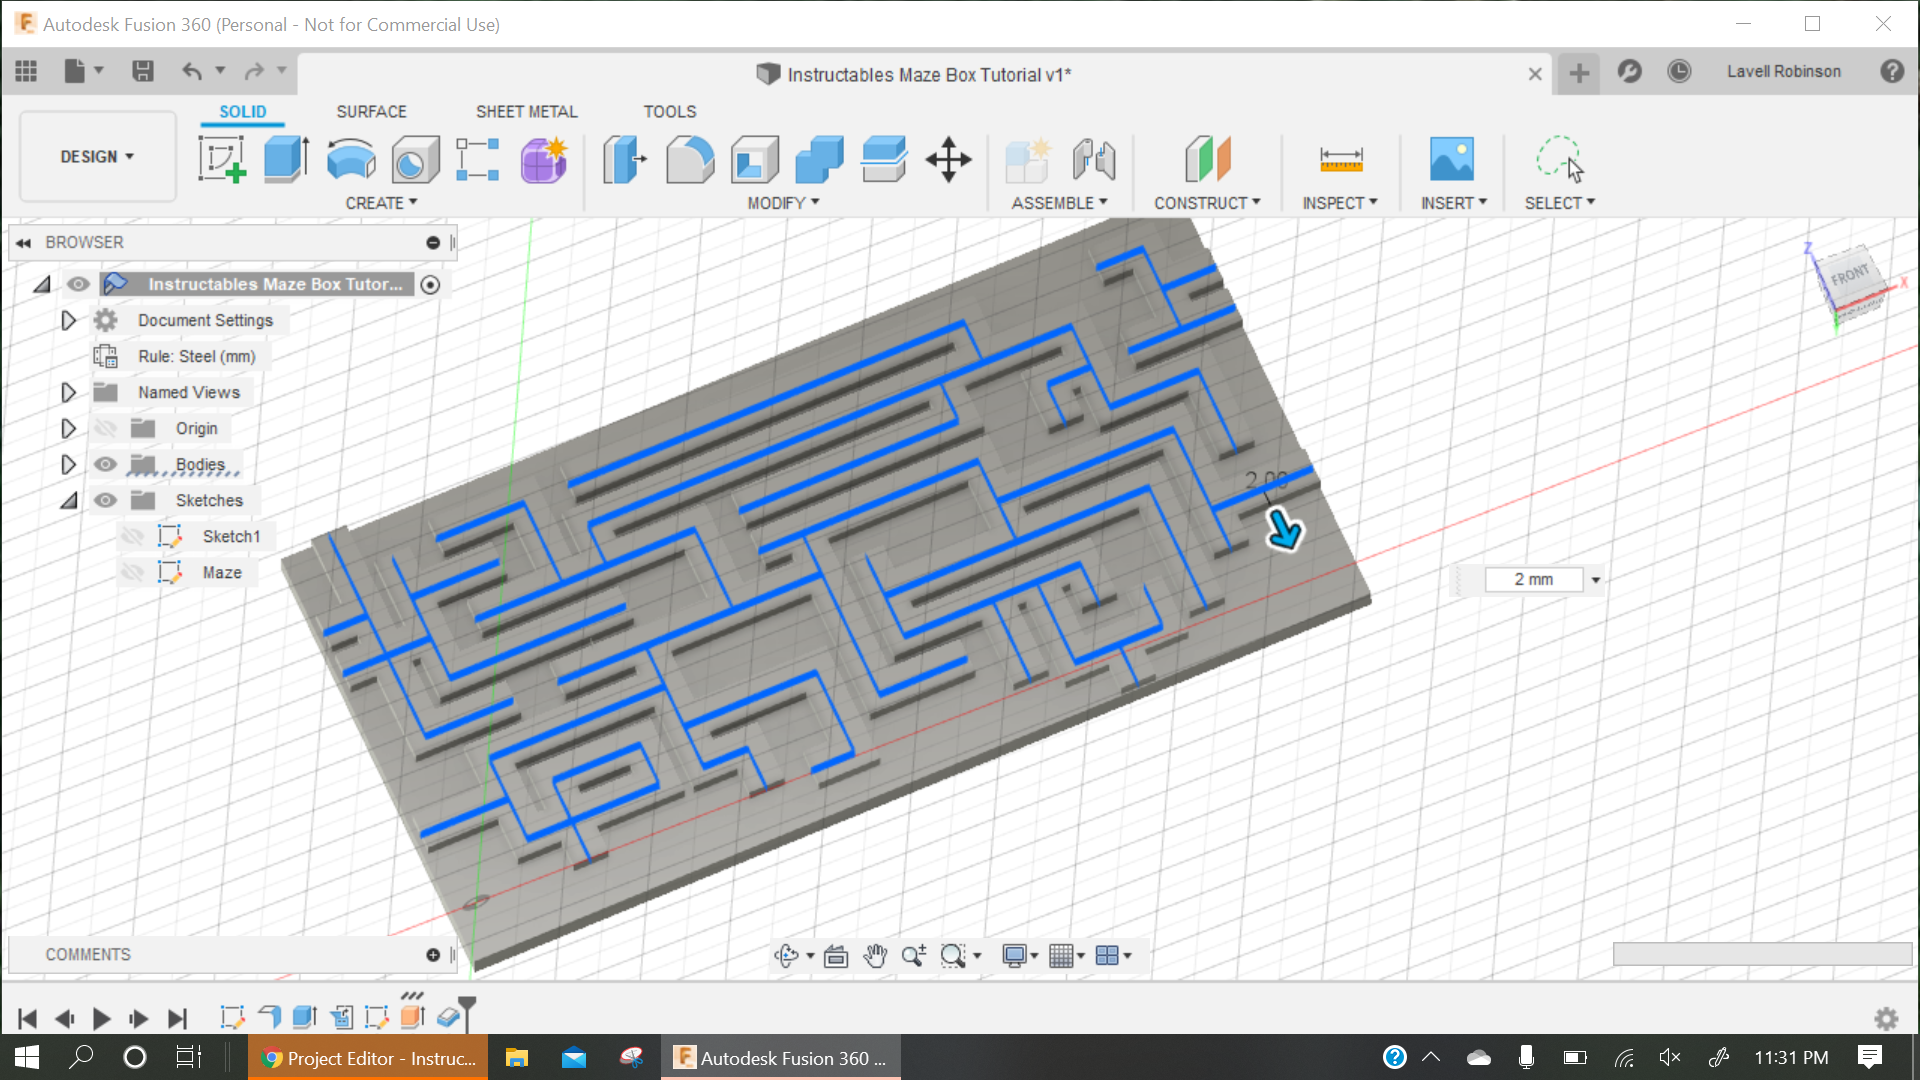Open the distance value dropdown arrow
This screenshot has height=1080, width=1920.
[1596, 580]
